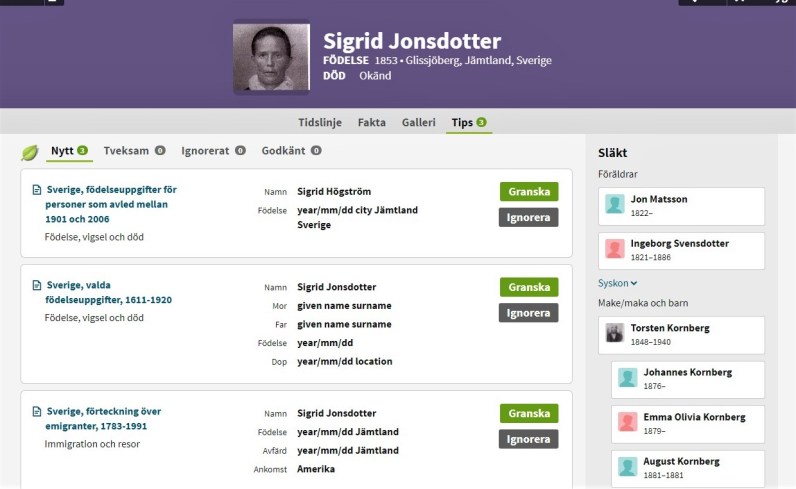The height and width of the screenshot is (489, 796).
Task: Go to the Galleri tab
Action: [418, 122]
